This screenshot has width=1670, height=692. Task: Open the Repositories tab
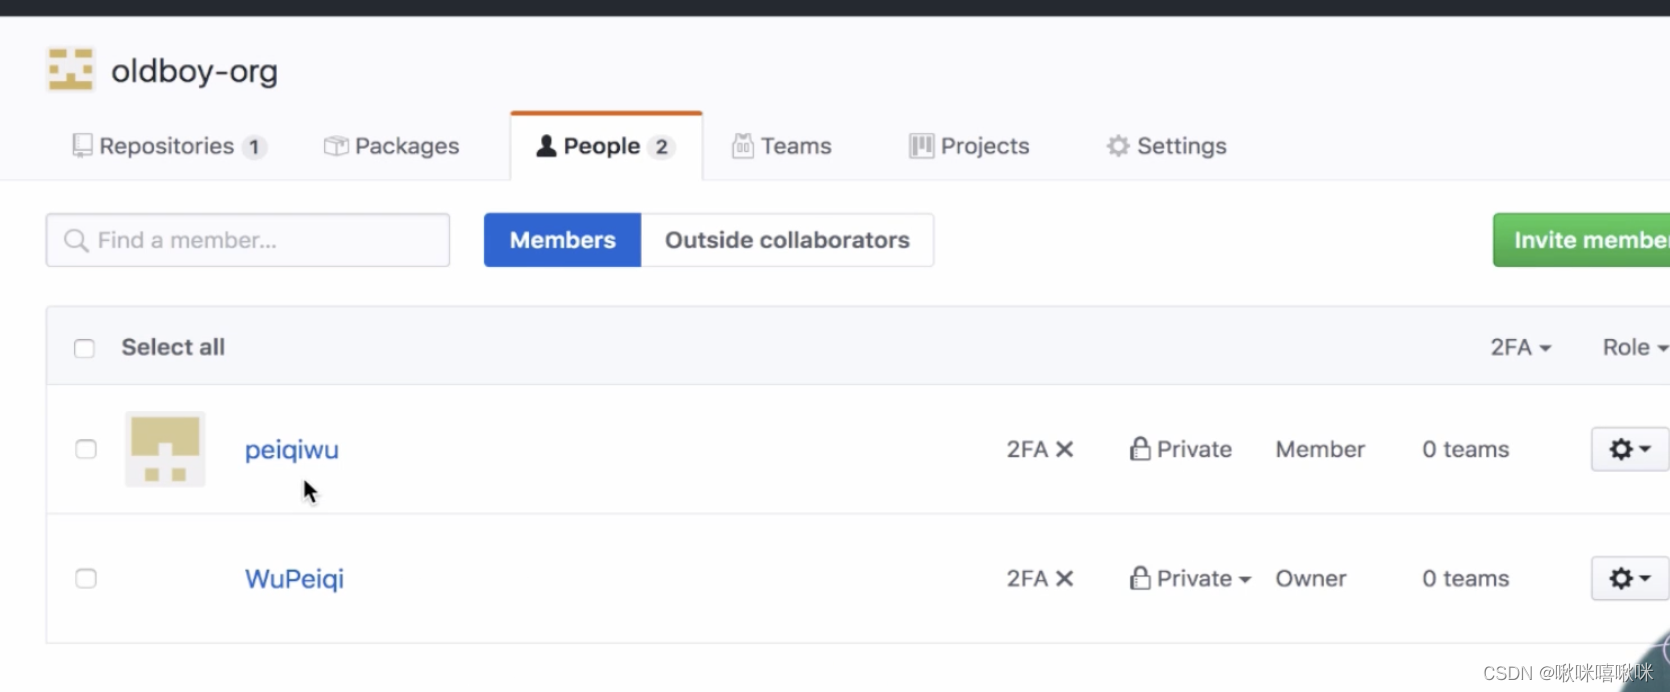tap(169, 146)
